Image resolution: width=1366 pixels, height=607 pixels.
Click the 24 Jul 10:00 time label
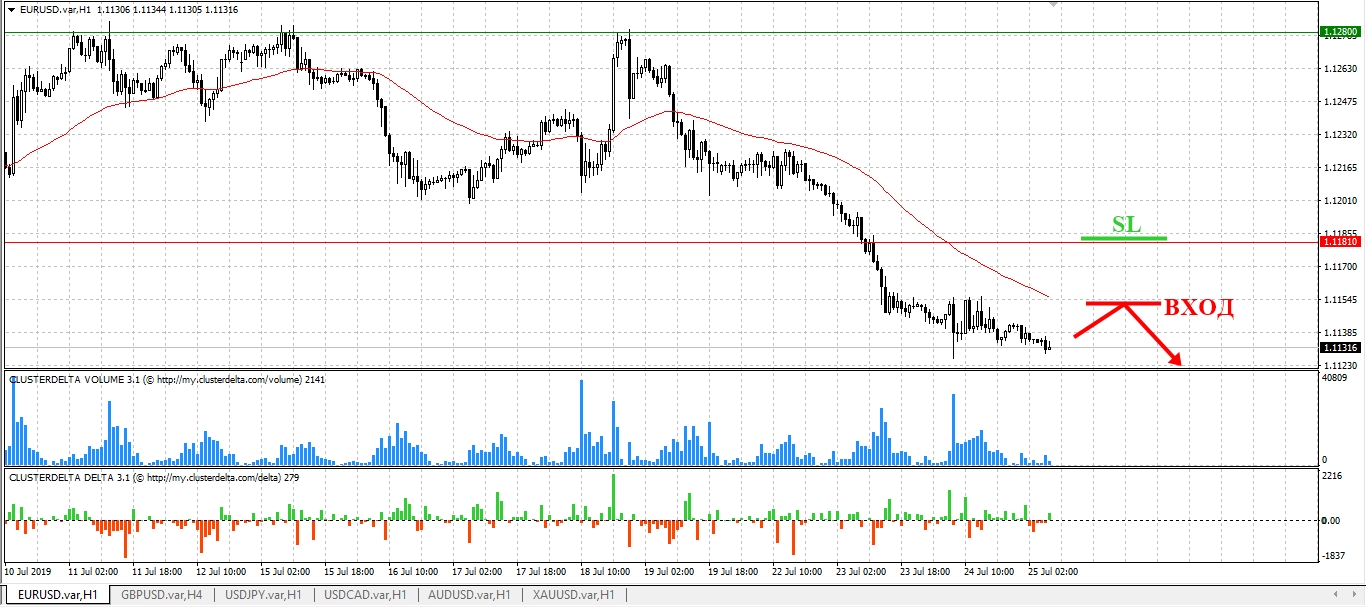click(x=990, y=572)
